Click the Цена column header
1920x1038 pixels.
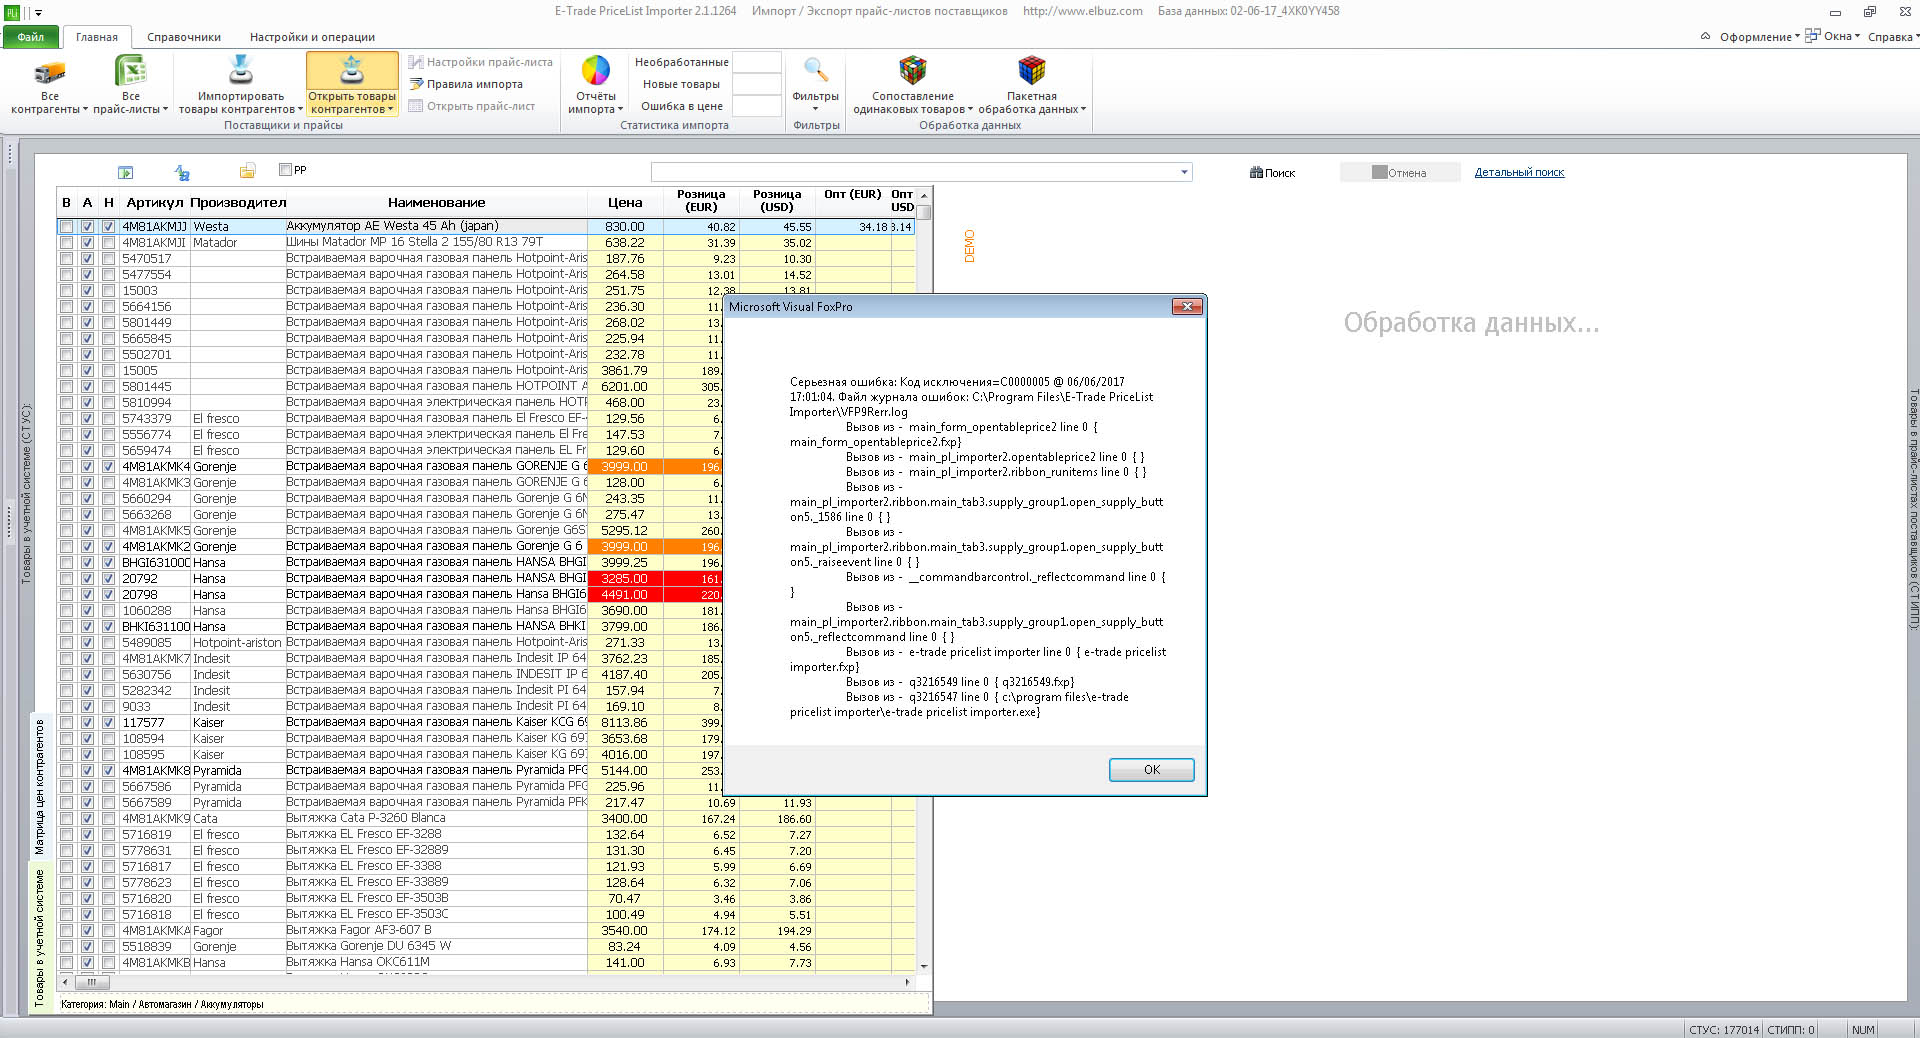click(x=625, y=202)
